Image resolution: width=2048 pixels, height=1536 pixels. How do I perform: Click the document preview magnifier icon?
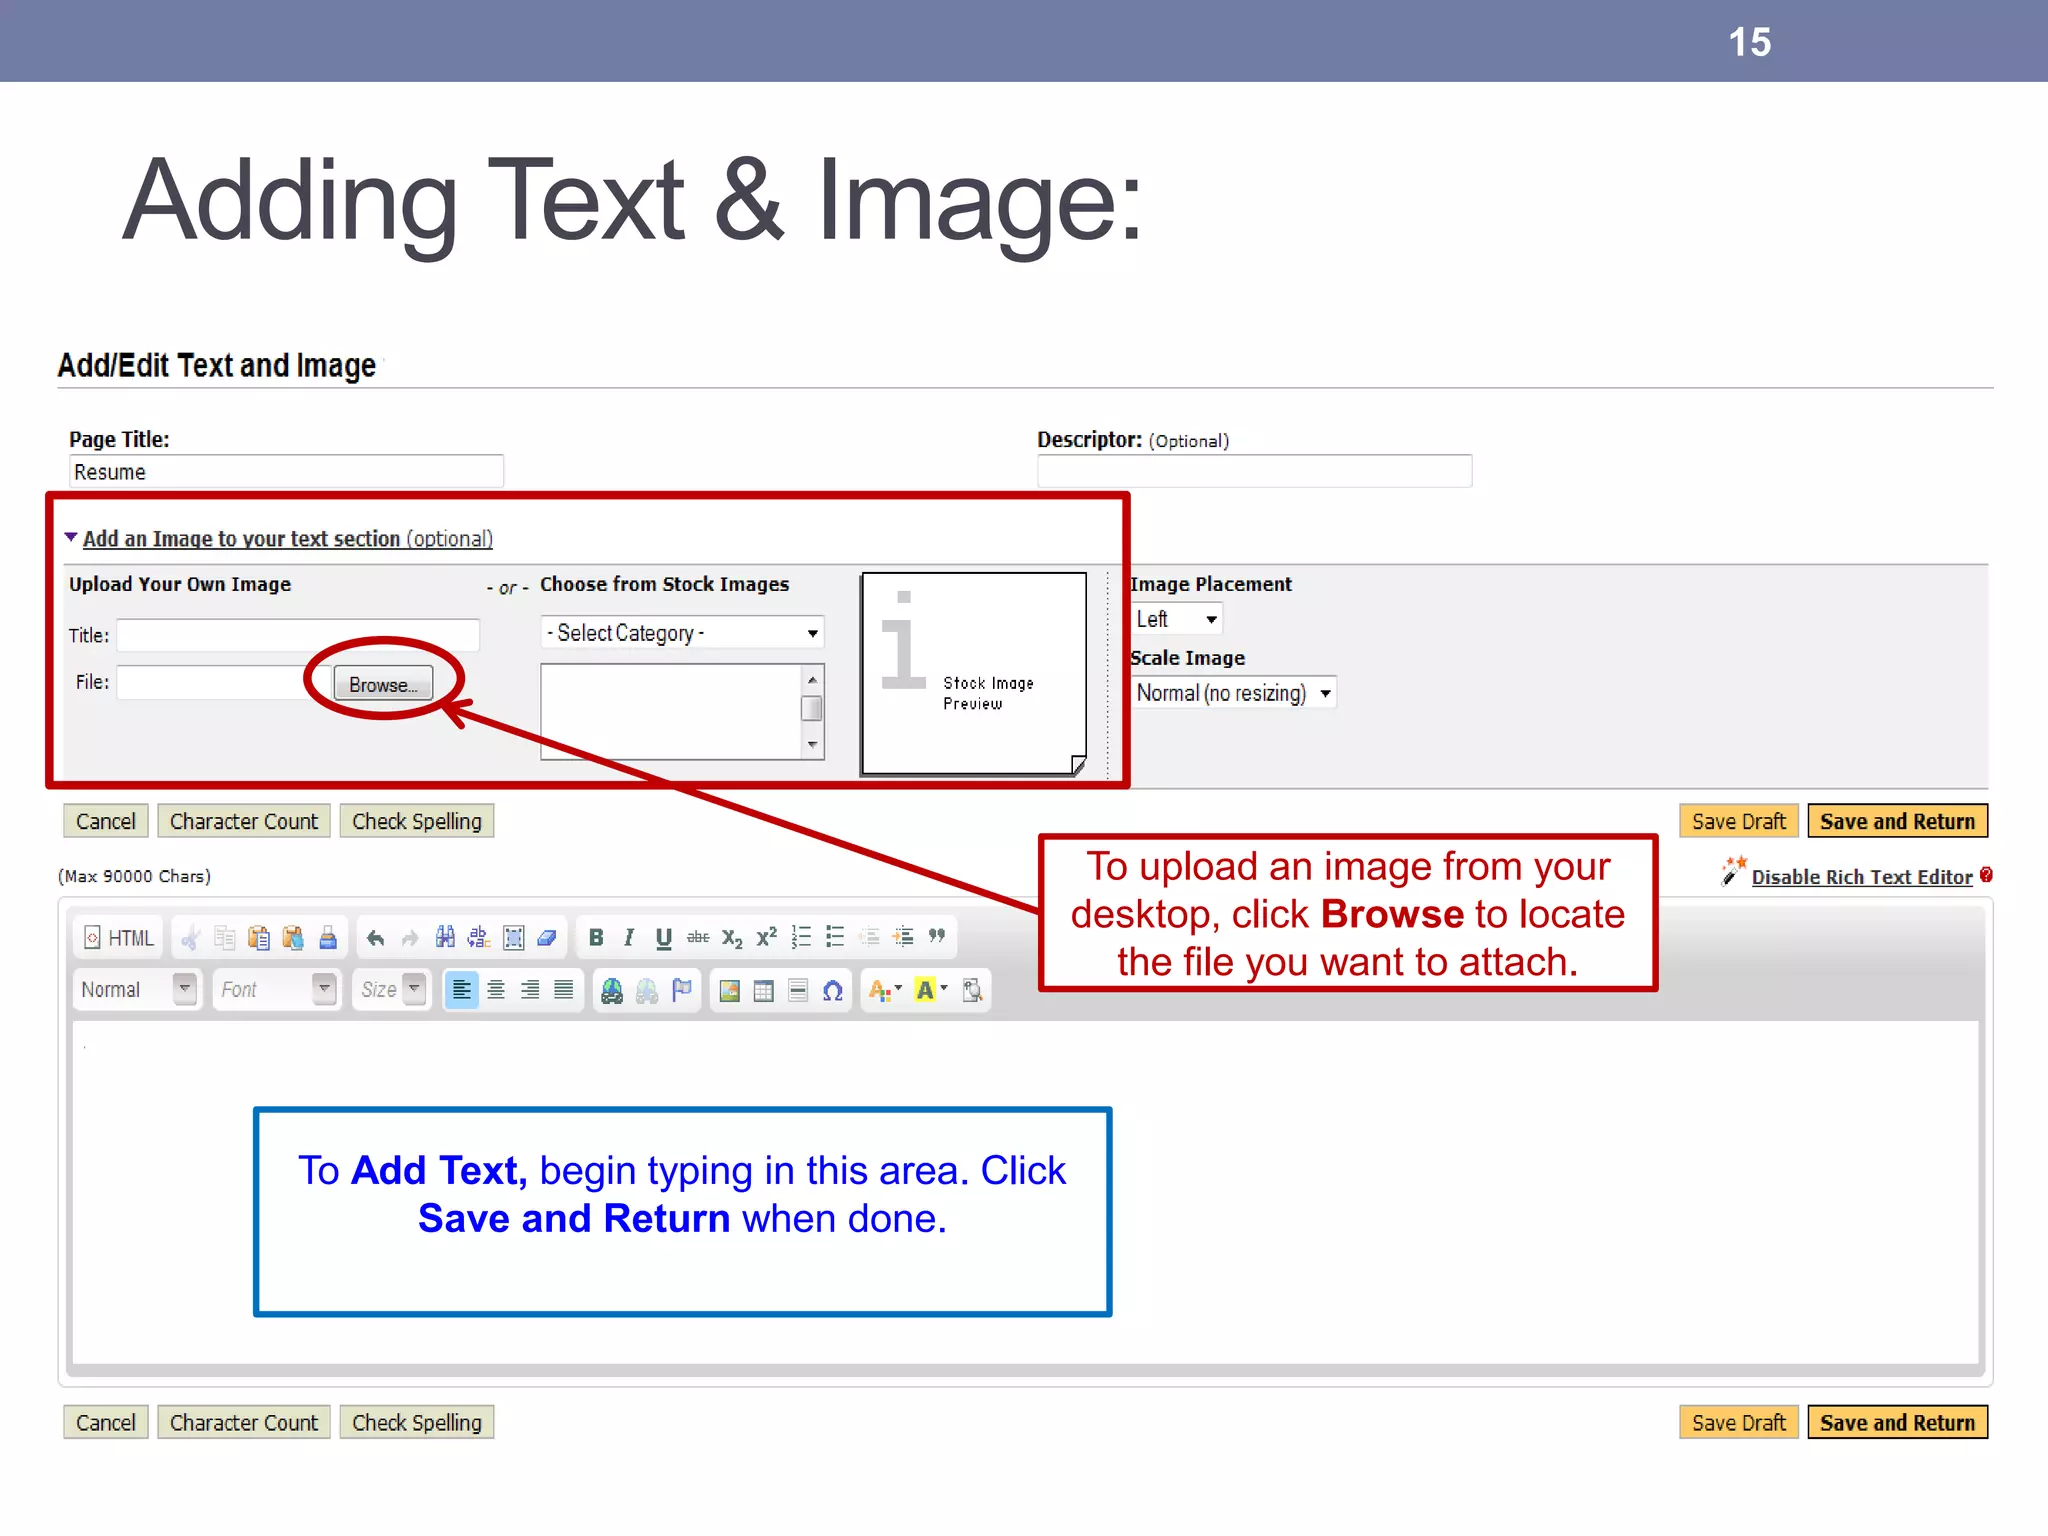click(972, 990)
